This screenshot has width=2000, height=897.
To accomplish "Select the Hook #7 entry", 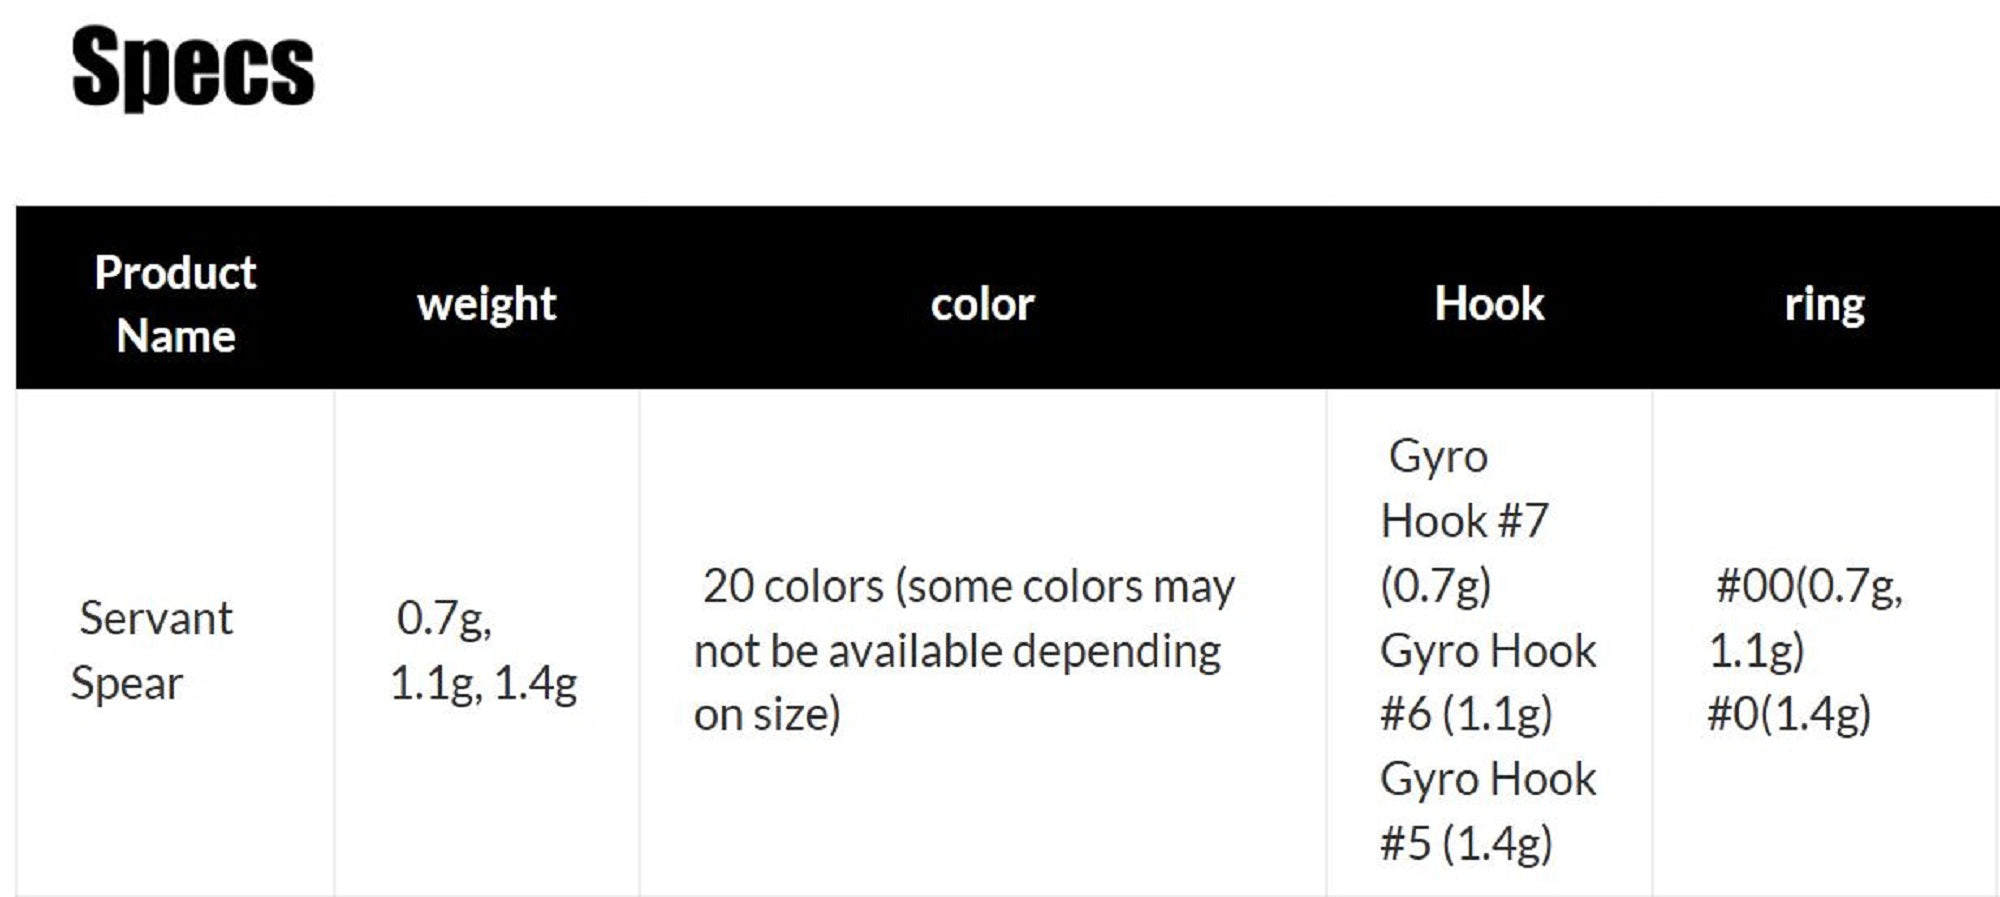I will (1464, 521).
